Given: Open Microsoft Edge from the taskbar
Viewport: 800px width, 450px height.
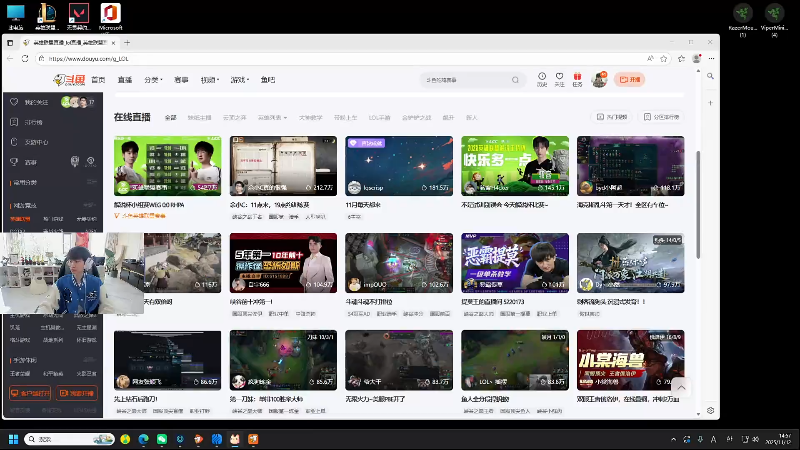Looking at the screenshot, I should [143, 439].
